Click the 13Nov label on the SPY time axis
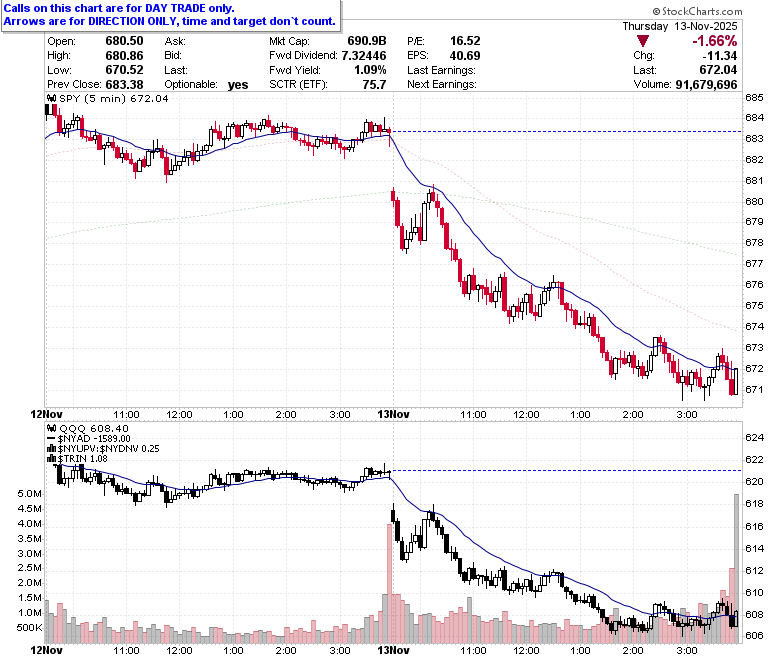This screenshot has width=780, height=659. point(393,415)
